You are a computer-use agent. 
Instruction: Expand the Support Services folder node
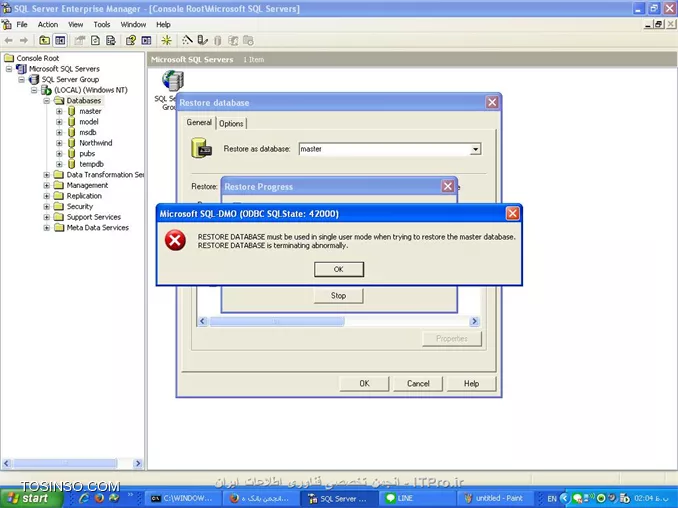point(47,217)
